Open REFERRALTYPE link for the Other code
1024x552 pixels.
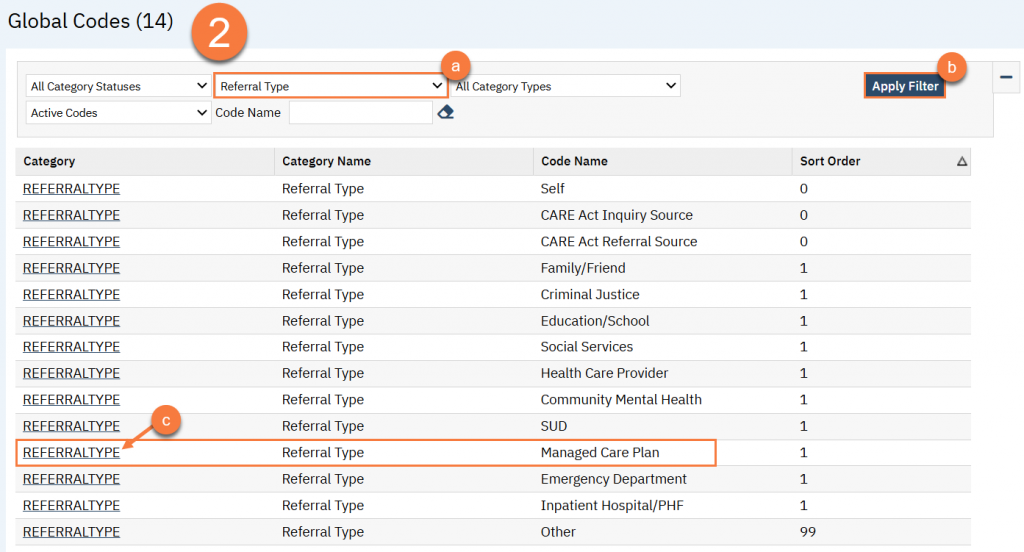[x=71, y=532]
